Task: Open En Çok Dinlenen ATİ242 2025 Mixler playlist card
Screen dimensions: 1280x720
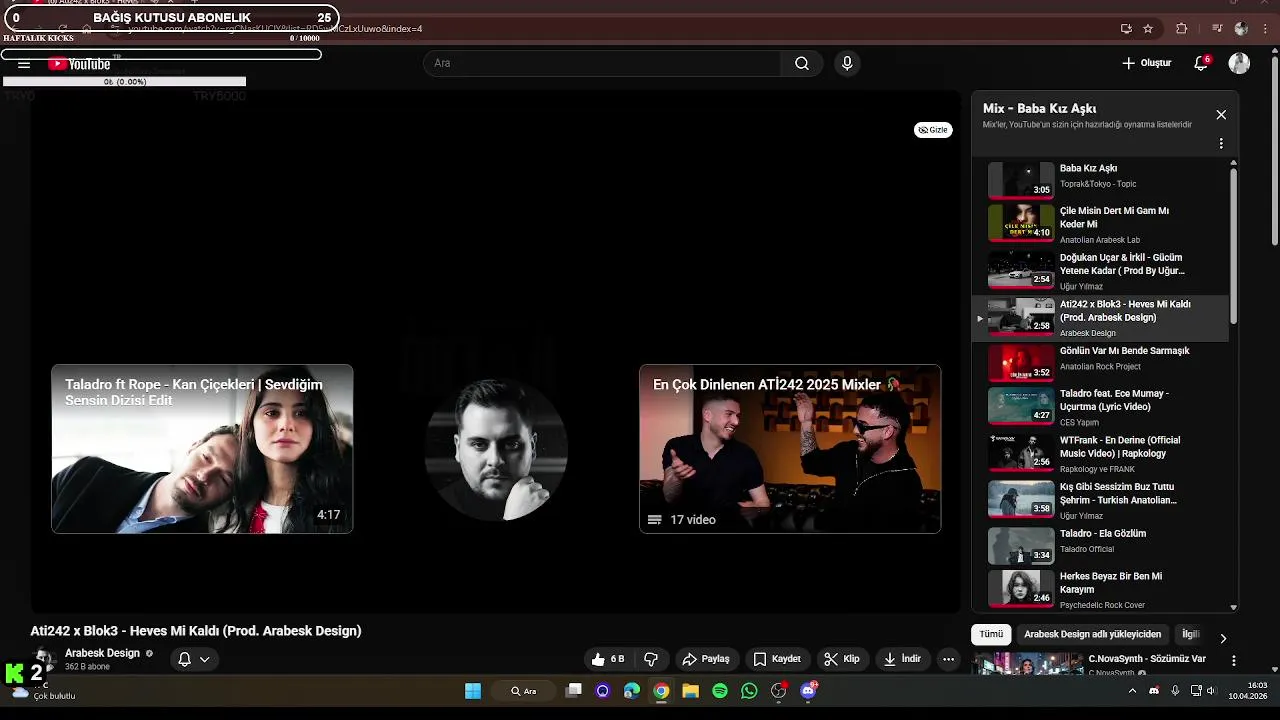Action: [790, 449]
